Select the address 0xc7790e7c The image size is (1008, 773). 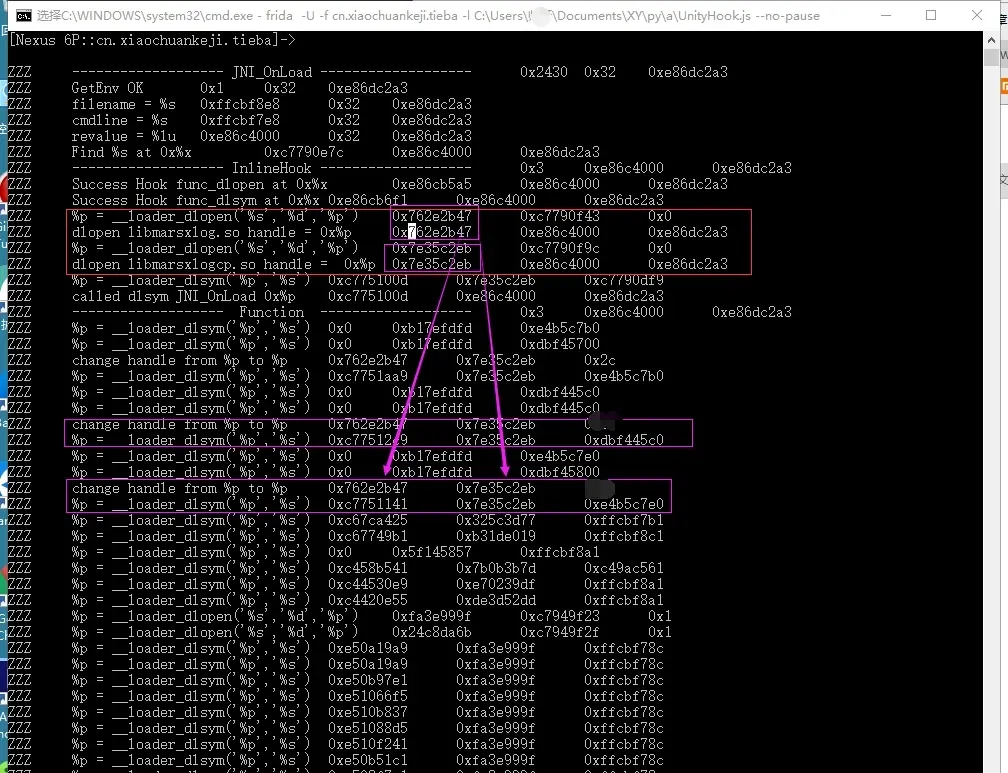(x=304, y=152)
